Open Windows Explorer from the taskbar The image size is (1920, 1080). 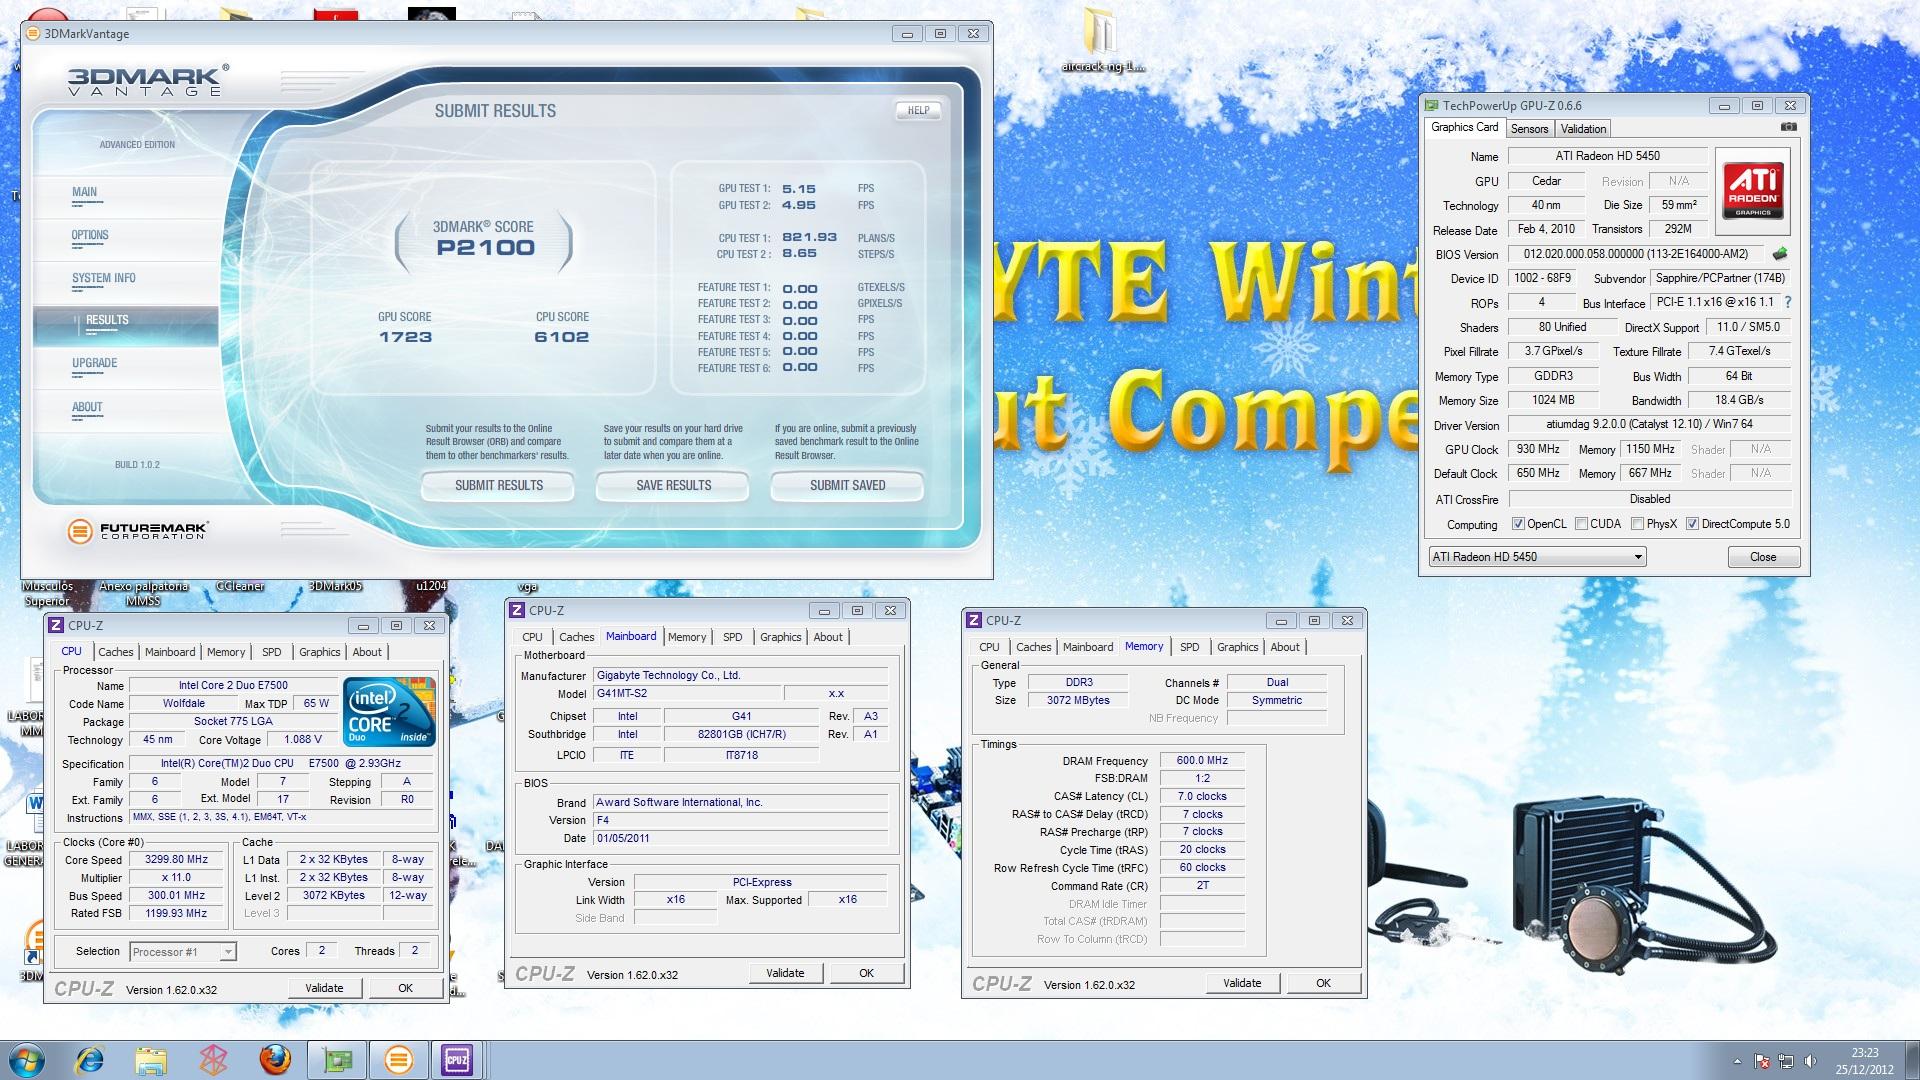151,1060
